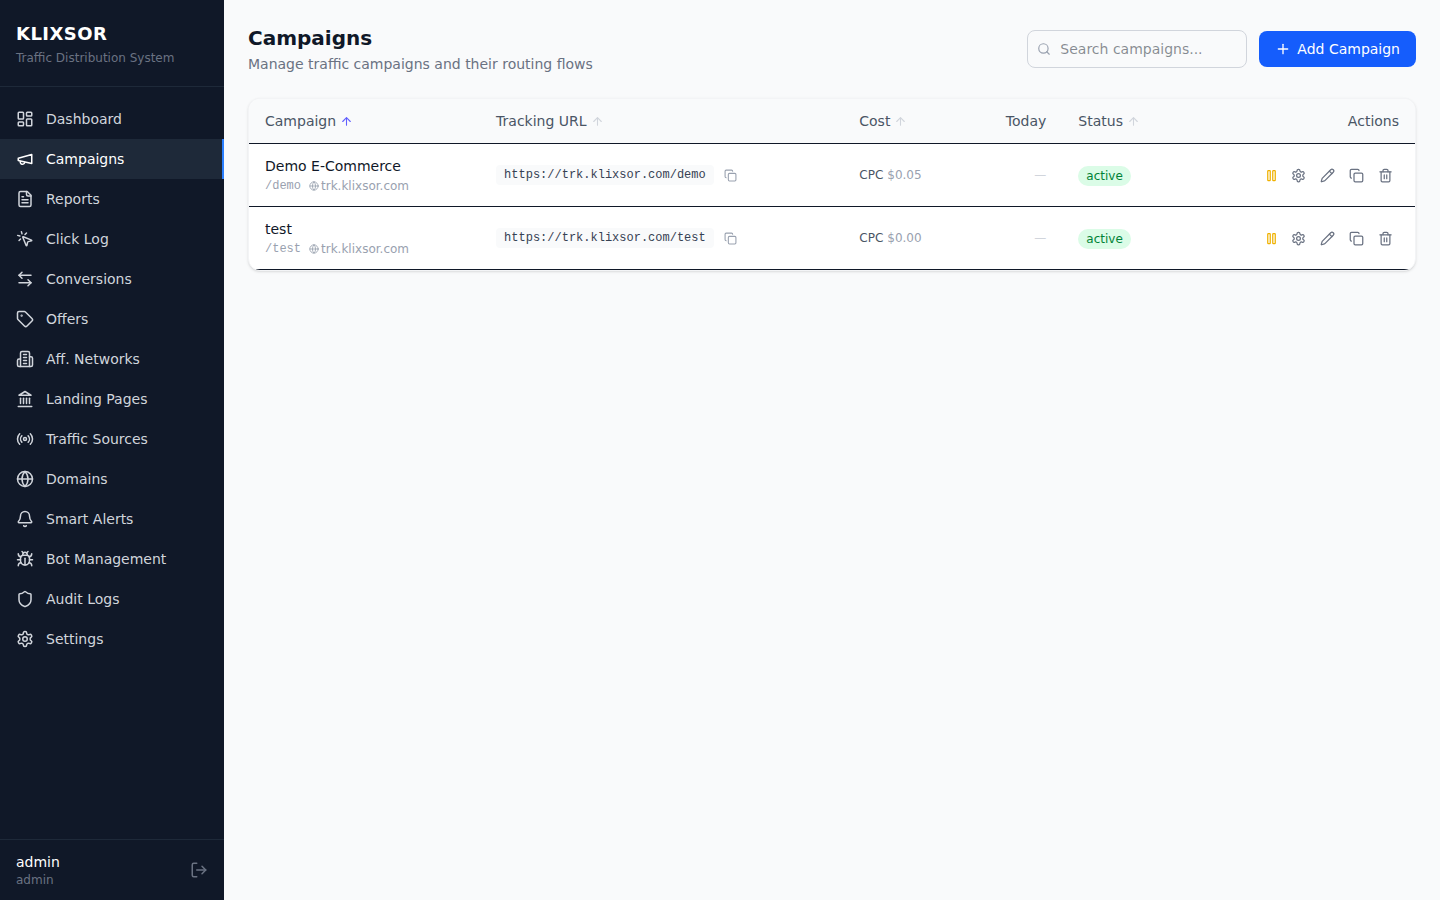Navigate to Bot Management in the sidebar

105,558
